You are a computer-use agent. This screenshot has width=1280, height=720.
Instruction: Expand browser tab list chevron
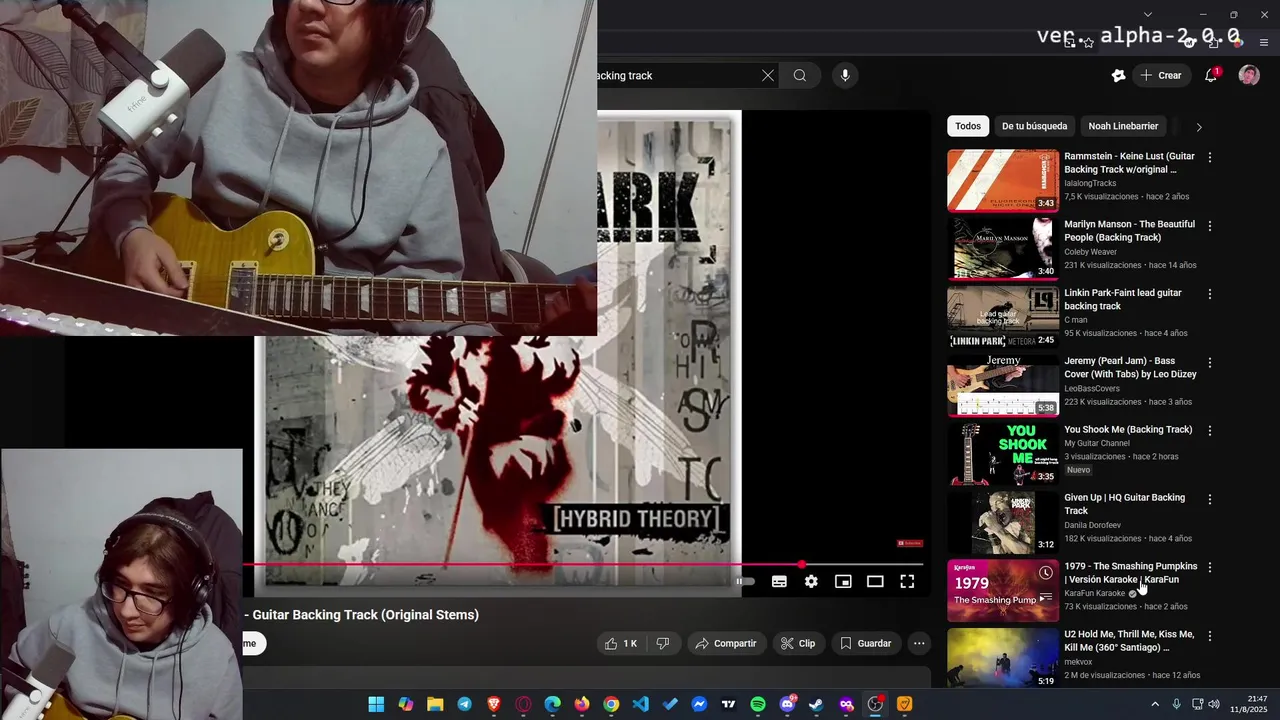[1148, 14]
